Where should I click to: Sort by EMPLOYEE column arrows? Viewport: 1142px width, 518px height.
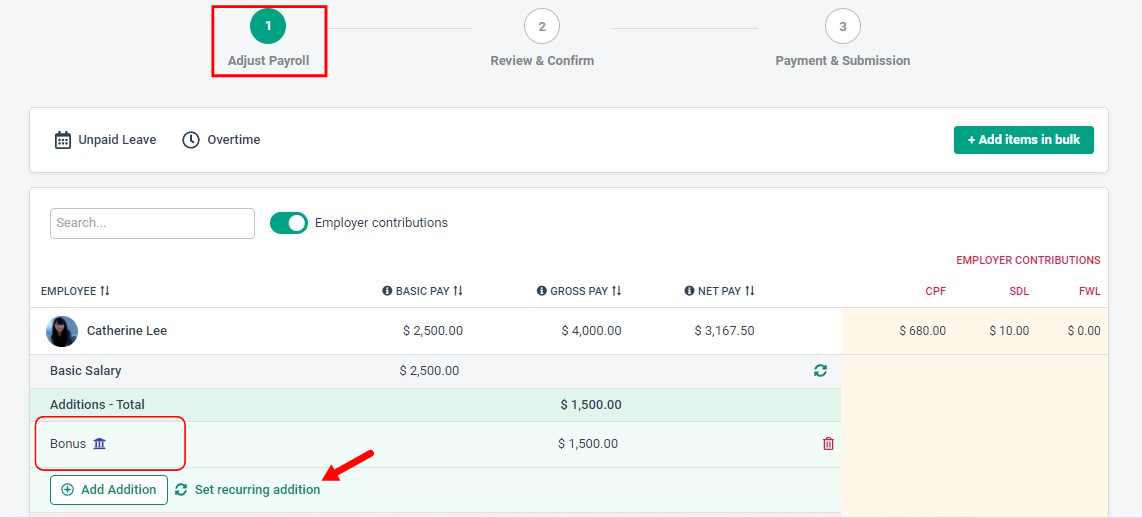click(x=105, y=291)
